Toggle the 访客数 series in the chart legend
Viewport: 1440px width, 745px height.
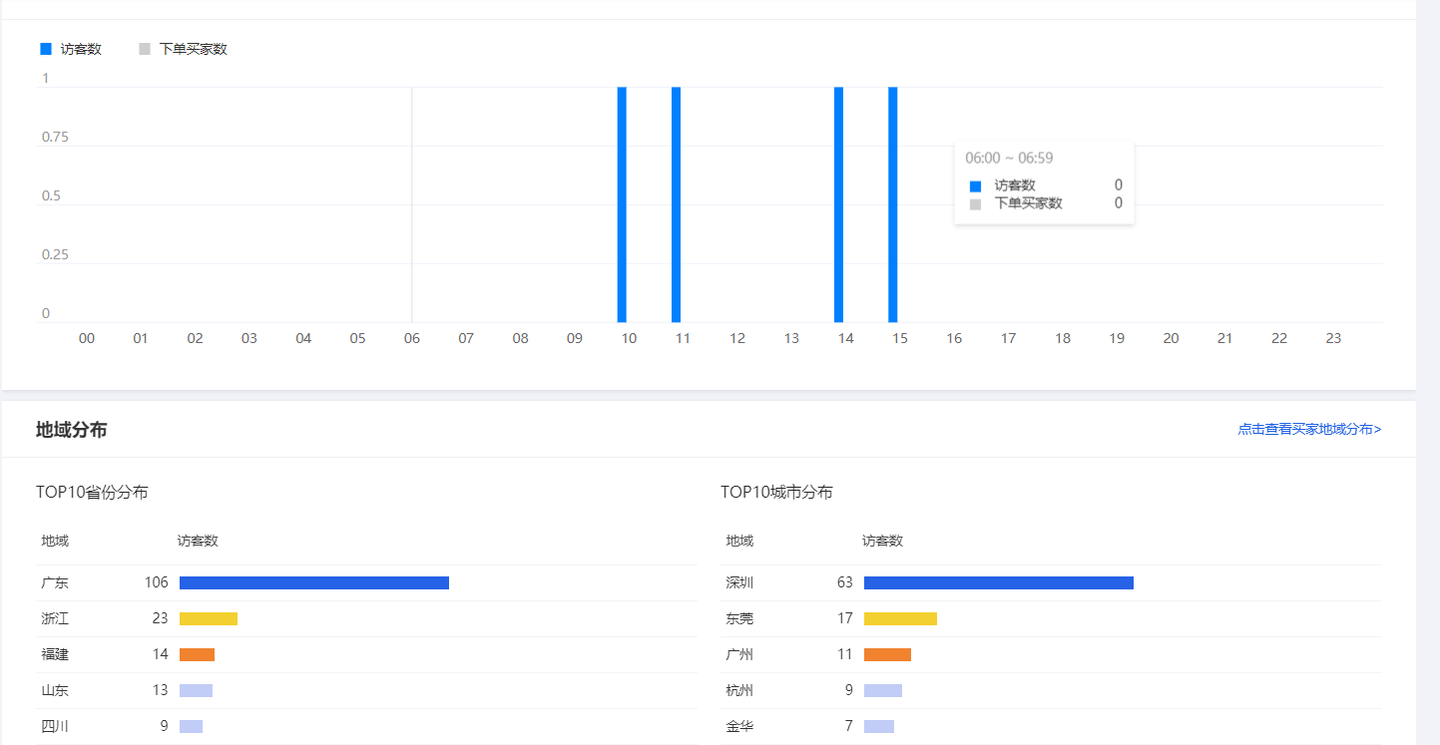(x=71, y=49)
